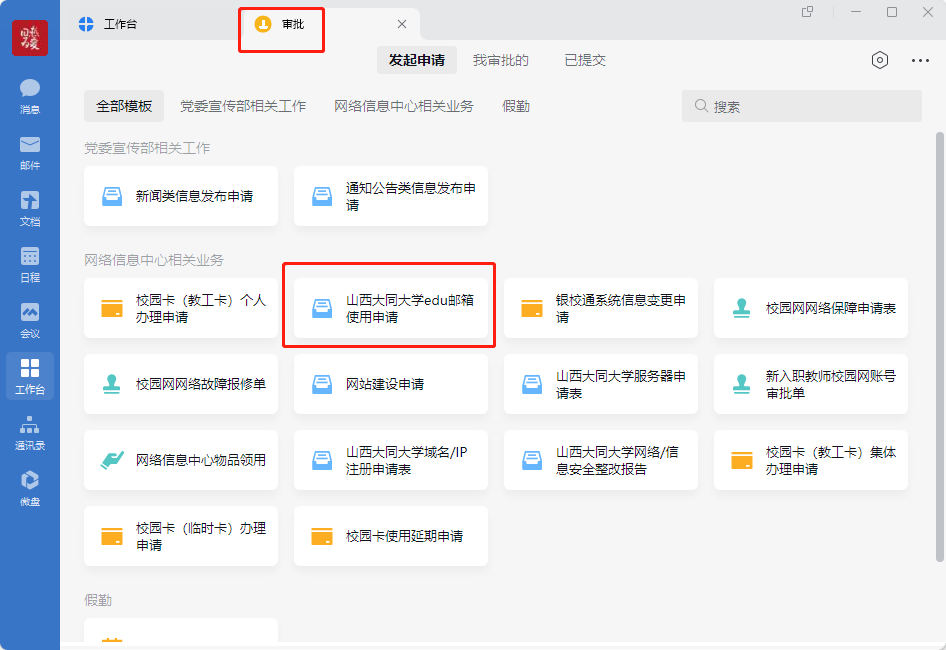Click the icon of 新闻类信息发布申请 card
Image resolution: width=946 pixels, height=650 pixels.
[x=112, y=196]
